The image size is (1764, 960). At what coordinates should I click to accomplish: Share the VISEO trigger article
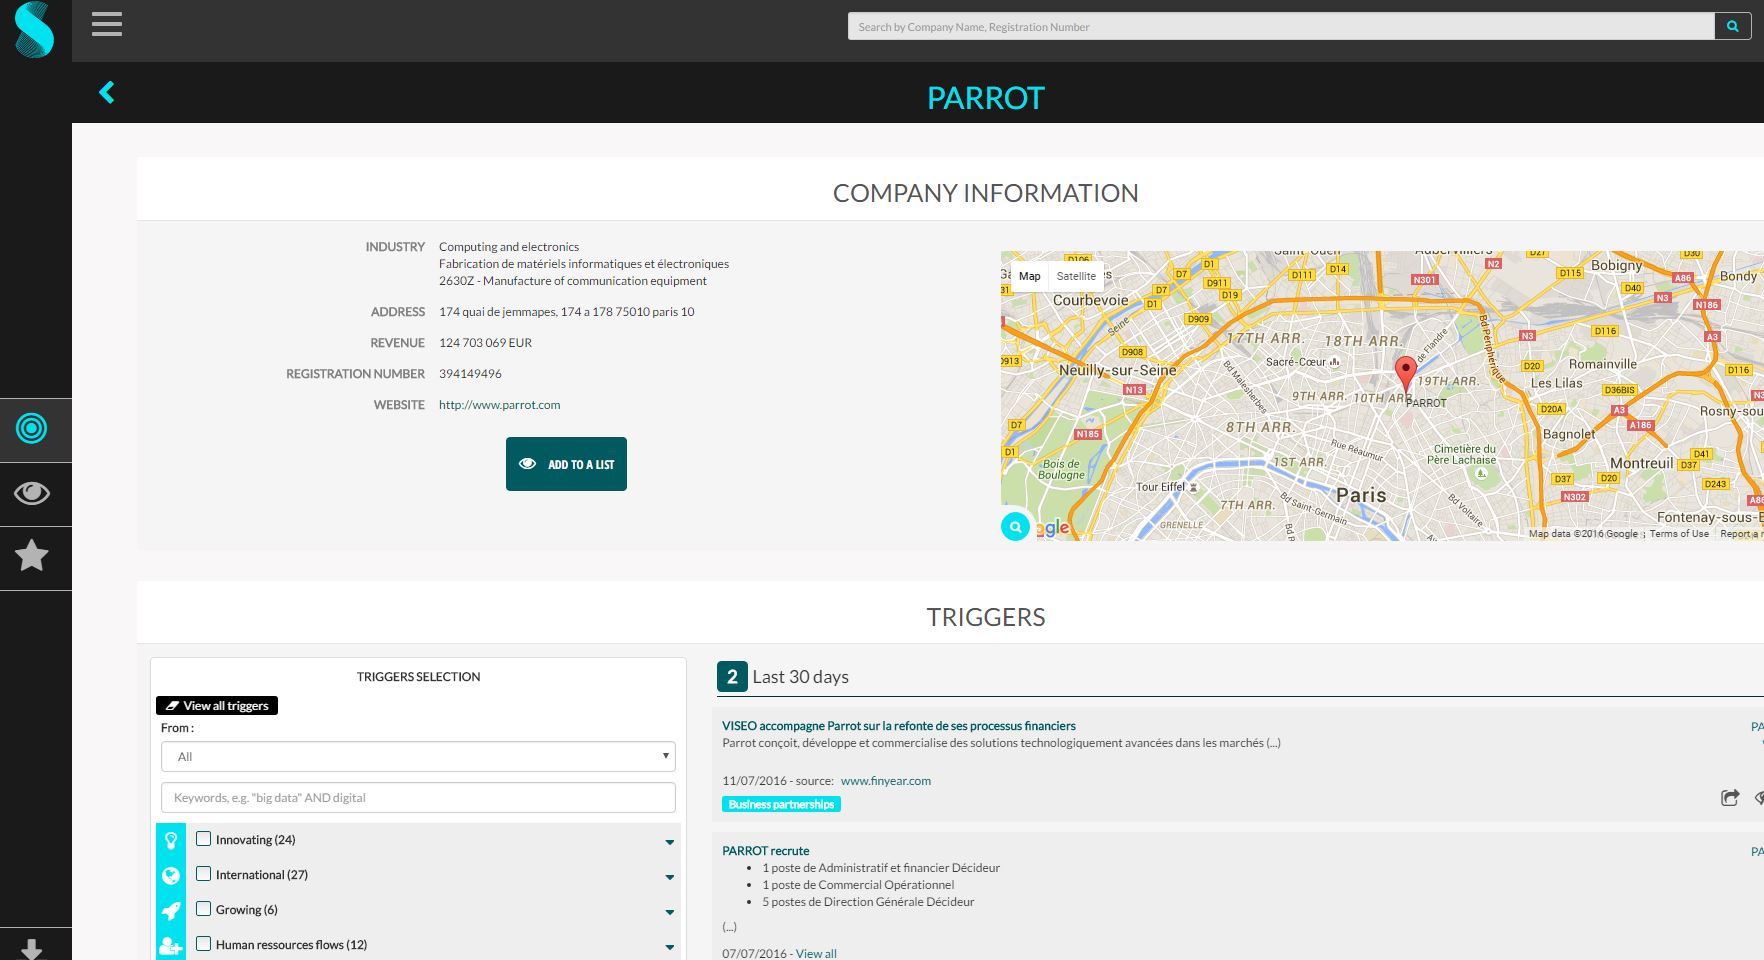[1729, 797]
